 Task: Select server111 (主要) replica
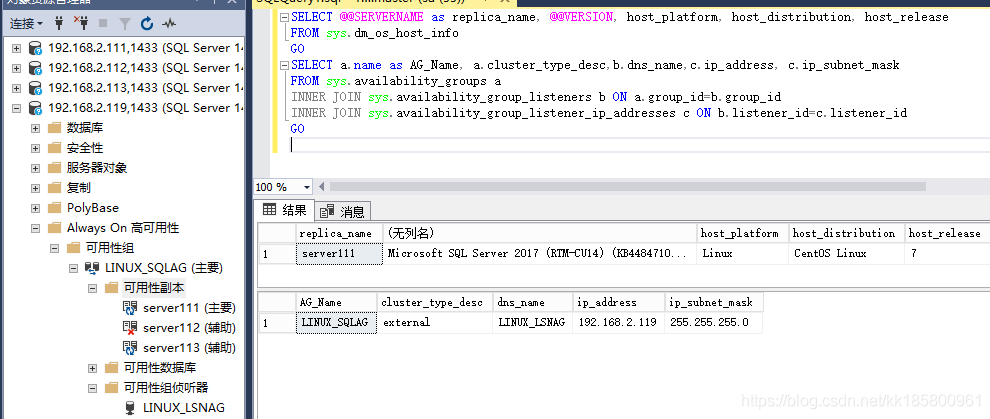[189, 308]
